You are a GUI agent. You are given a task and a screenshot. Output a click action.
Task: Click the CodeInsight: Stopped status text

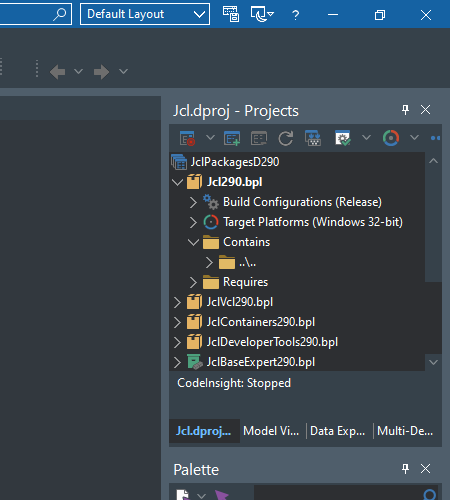coord(234,383)
